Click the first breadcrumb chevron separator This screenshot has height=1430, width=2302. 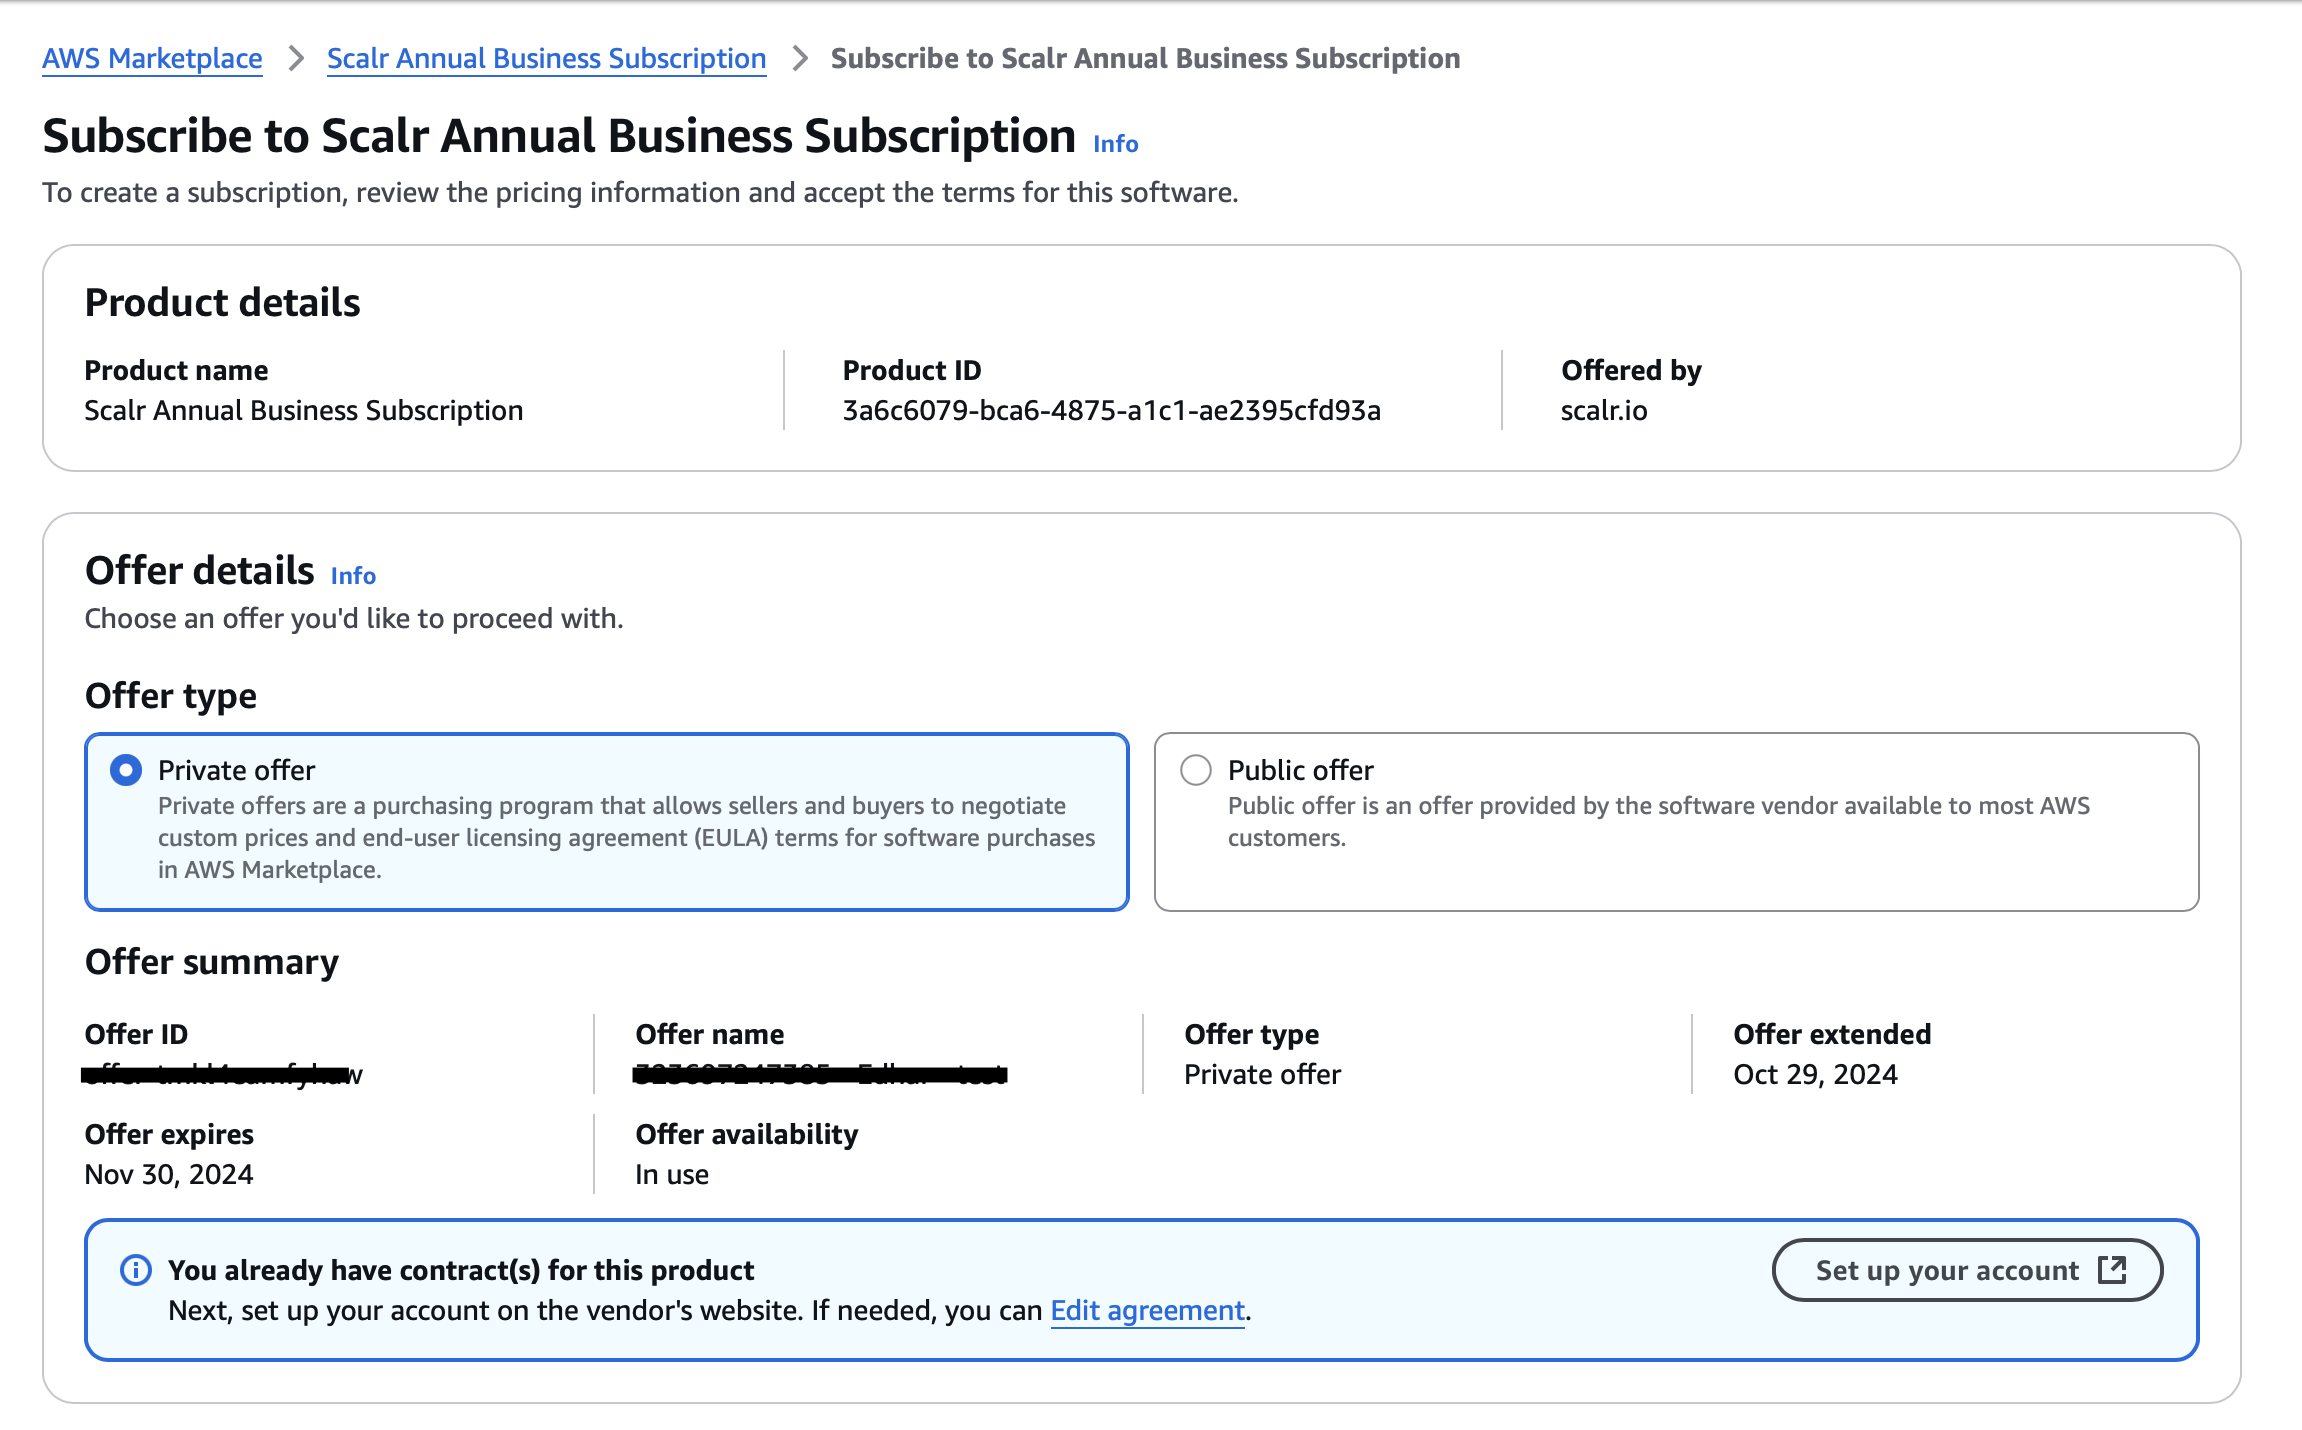point(295,58)
